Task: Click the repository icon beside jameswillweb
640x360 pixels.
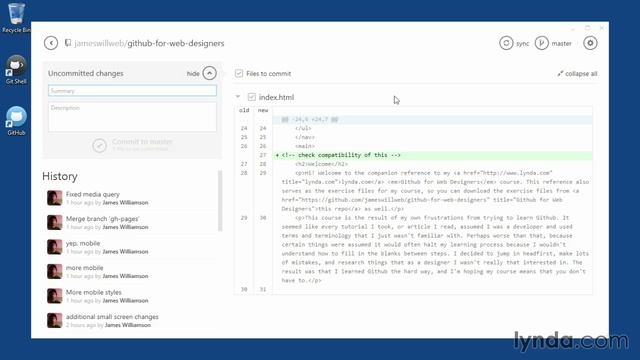Action: click(68, 43)
